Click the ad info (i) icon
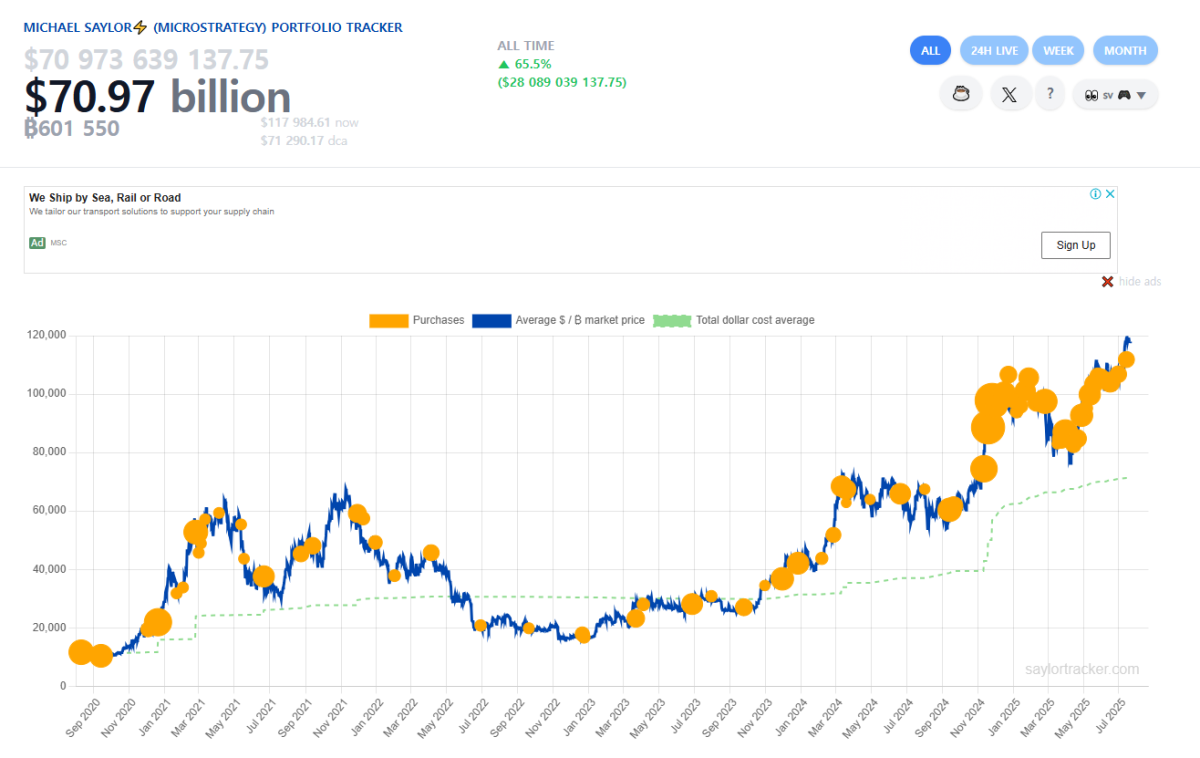 (x=1096, y=194)
